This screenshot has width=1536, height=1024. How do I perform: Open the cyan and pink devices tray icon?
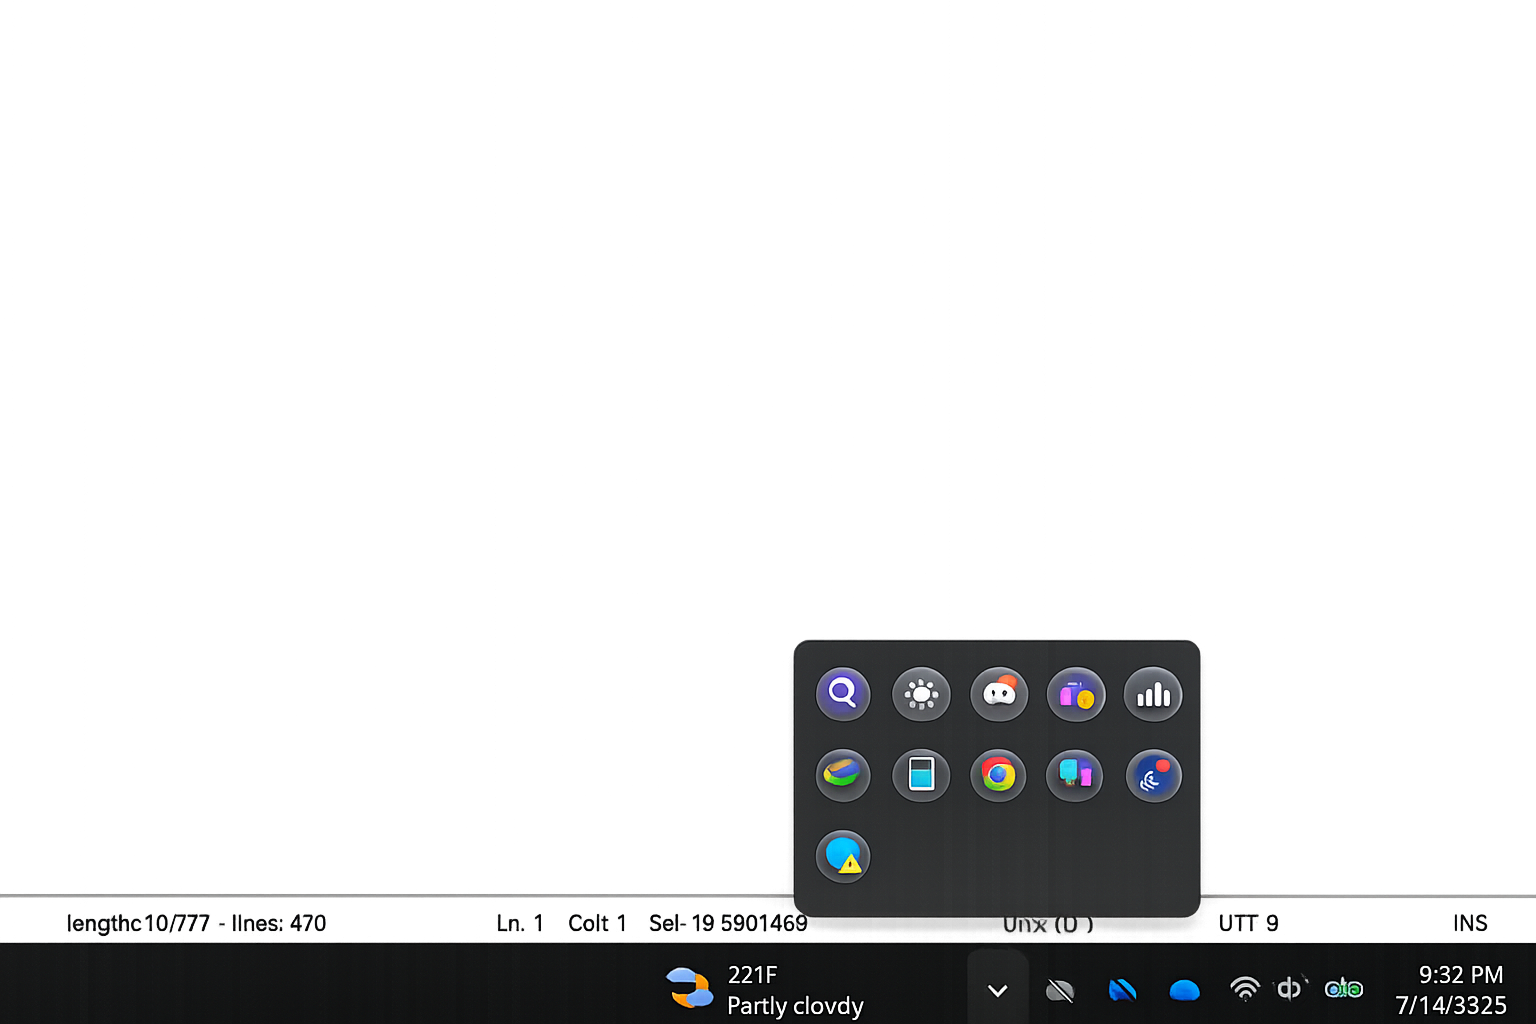tap(1075, 775)
